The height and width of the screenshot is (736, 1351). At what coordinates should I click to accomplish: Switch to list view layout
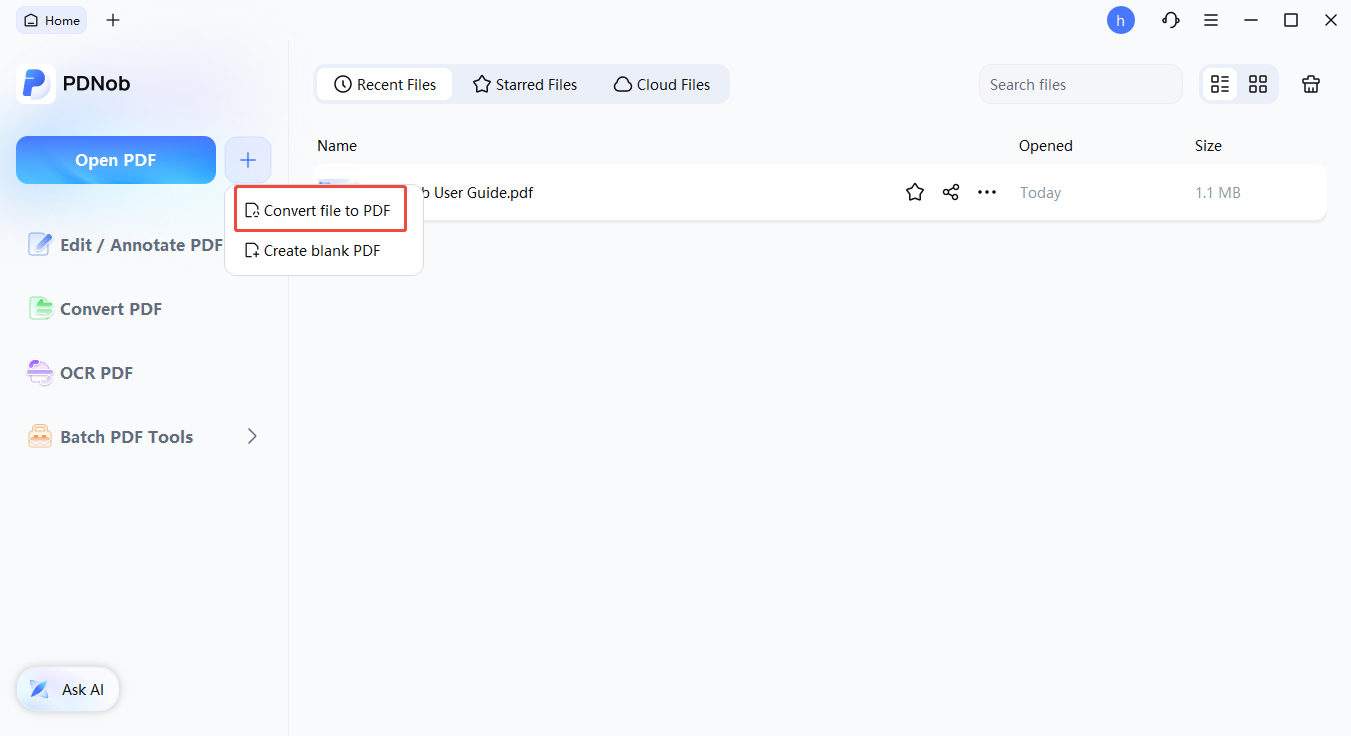(x=1220, y=84)
